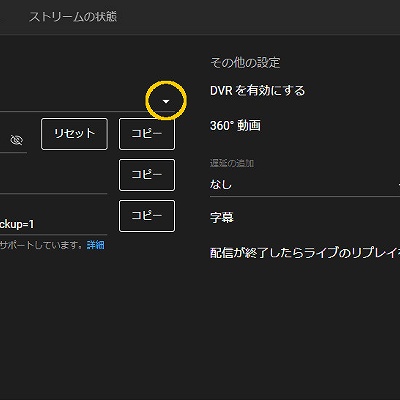Open the 詳細 link
The image size is (400, 400).
pyautogui.click(x=95, y=245)
